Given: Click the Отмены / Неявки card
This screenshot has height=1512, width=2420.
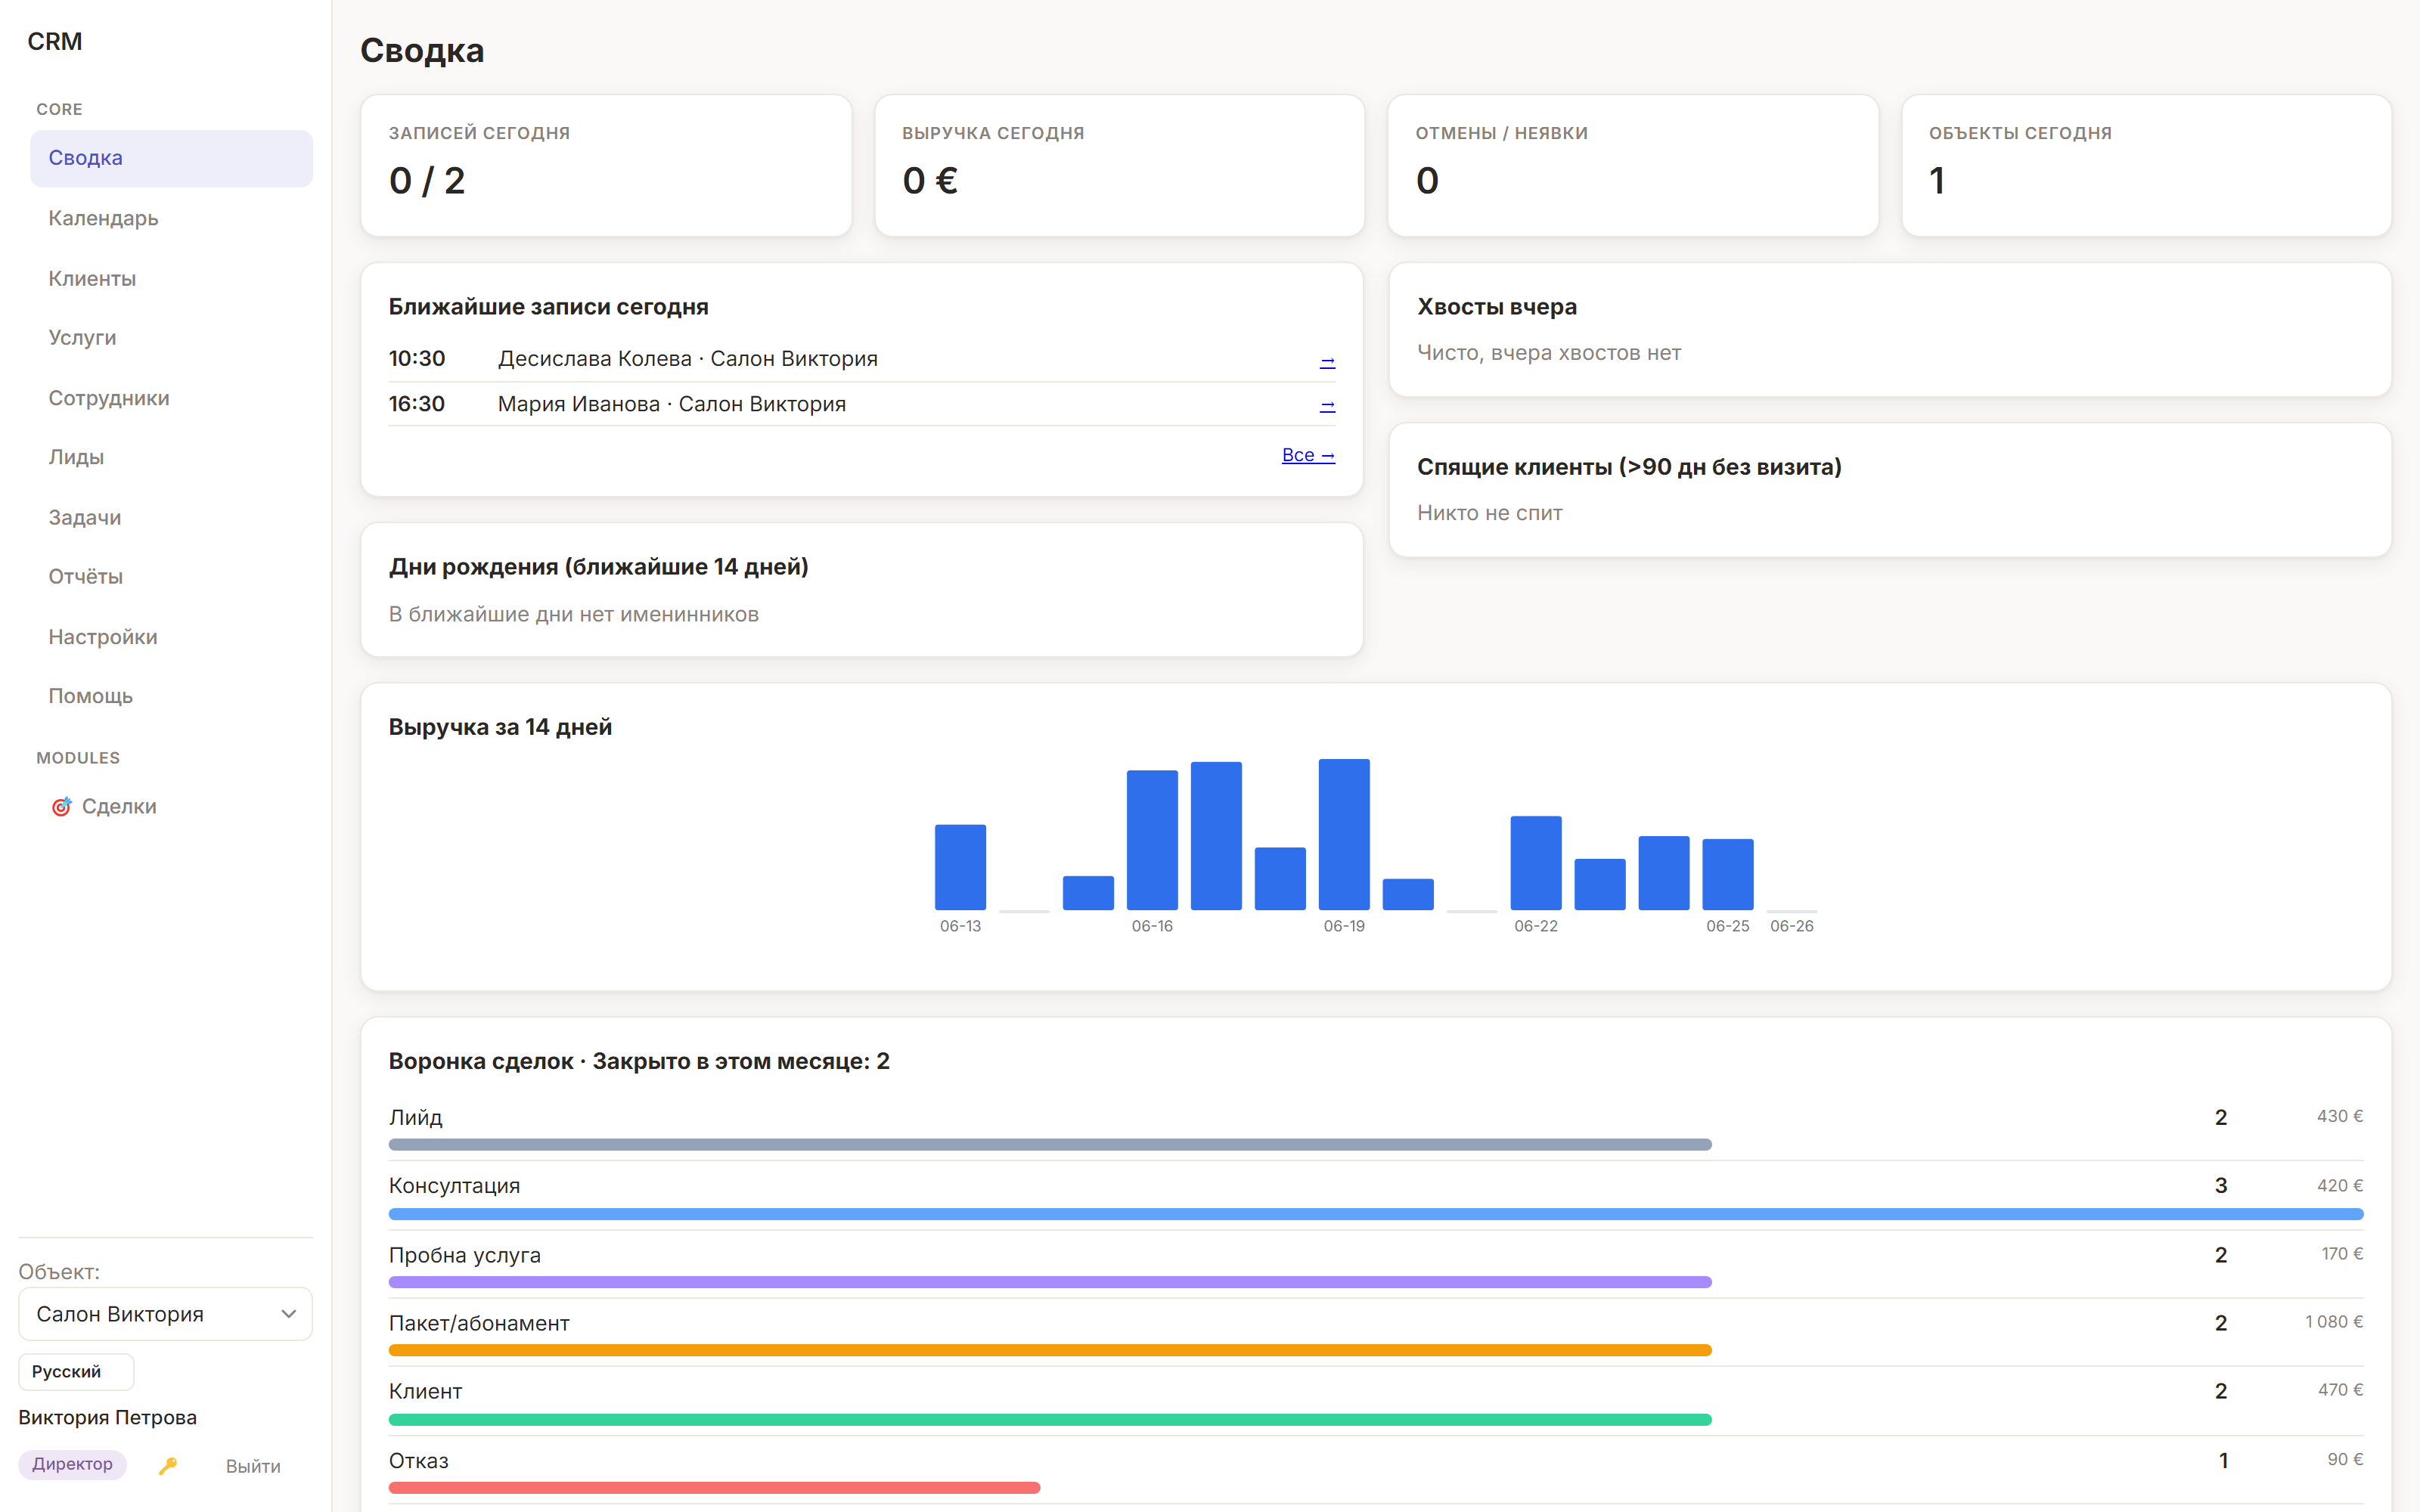Looking at the screenshot, I should (x=1633, y=166).
